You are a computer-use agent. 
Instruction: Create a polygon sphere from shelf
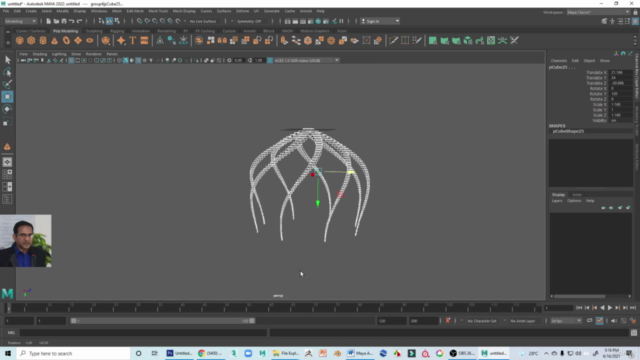[x=20, y=40]
